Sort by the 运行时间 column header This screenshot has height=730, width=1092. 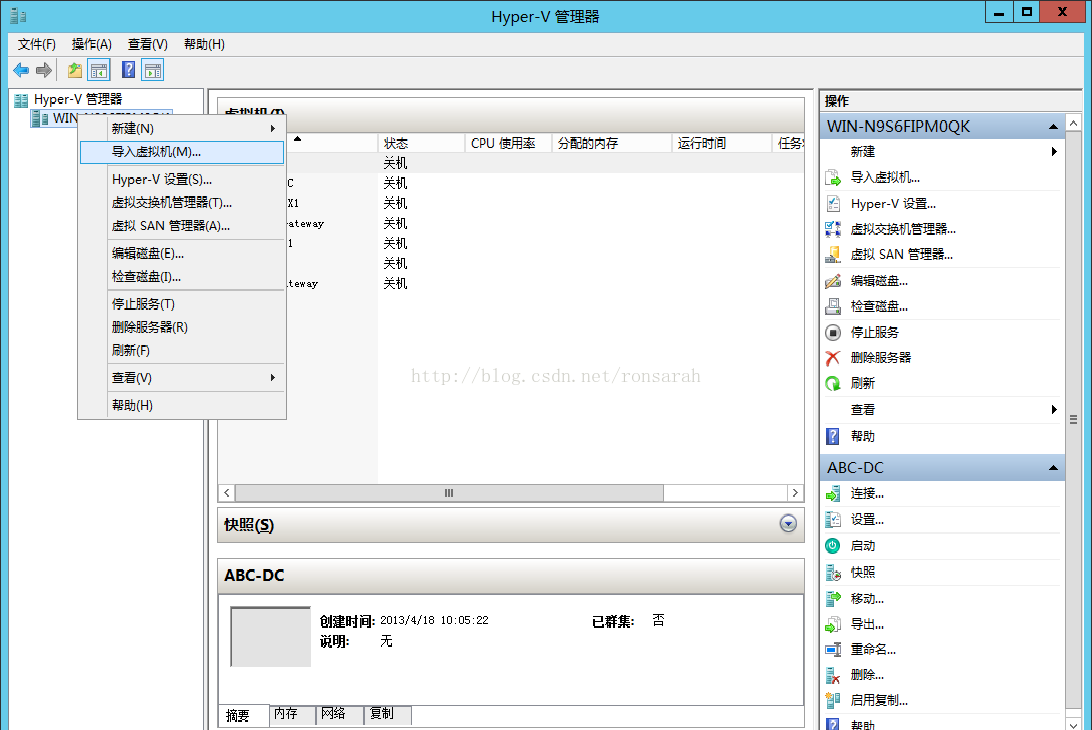pyautogui.click(x=722, y=143)
